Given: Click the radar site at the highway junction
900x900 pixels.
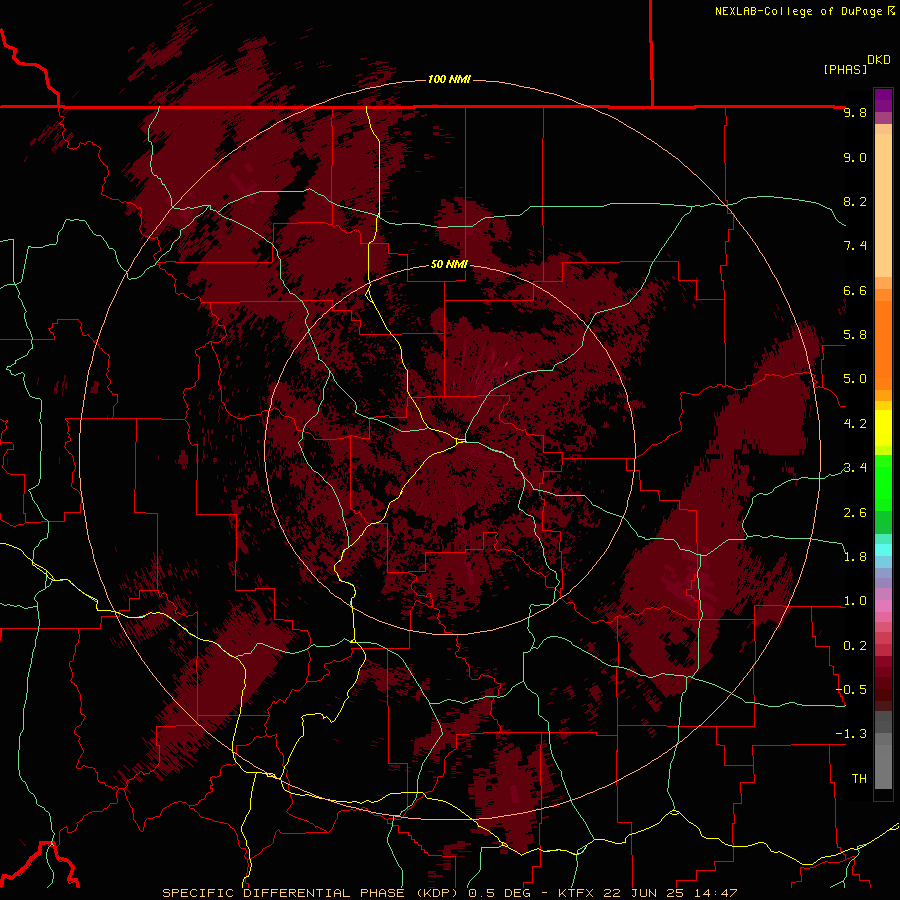Looking at the screenshot, I should (x=461, y=441).
